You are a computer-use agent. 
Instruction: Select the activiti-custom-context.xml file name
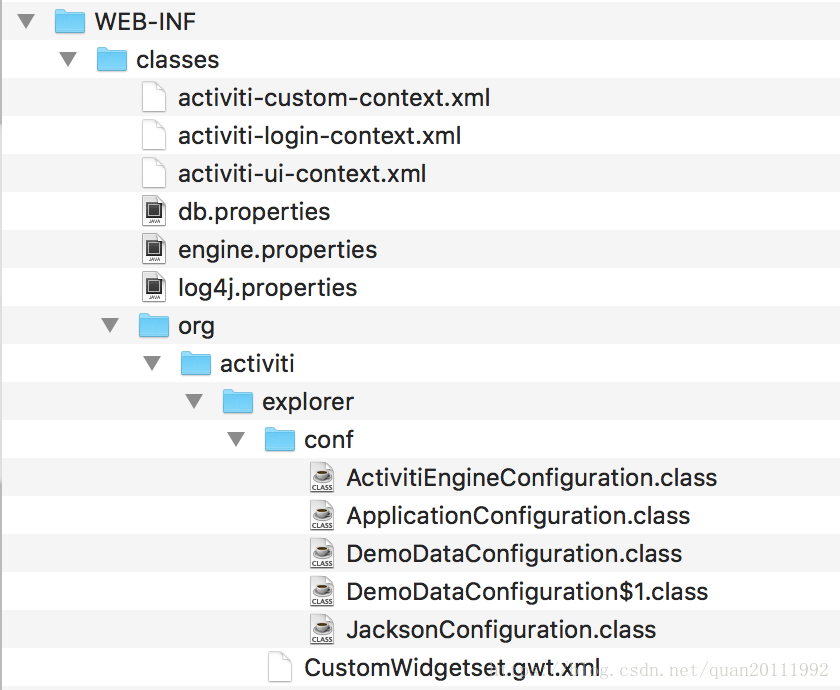point(334,98)
